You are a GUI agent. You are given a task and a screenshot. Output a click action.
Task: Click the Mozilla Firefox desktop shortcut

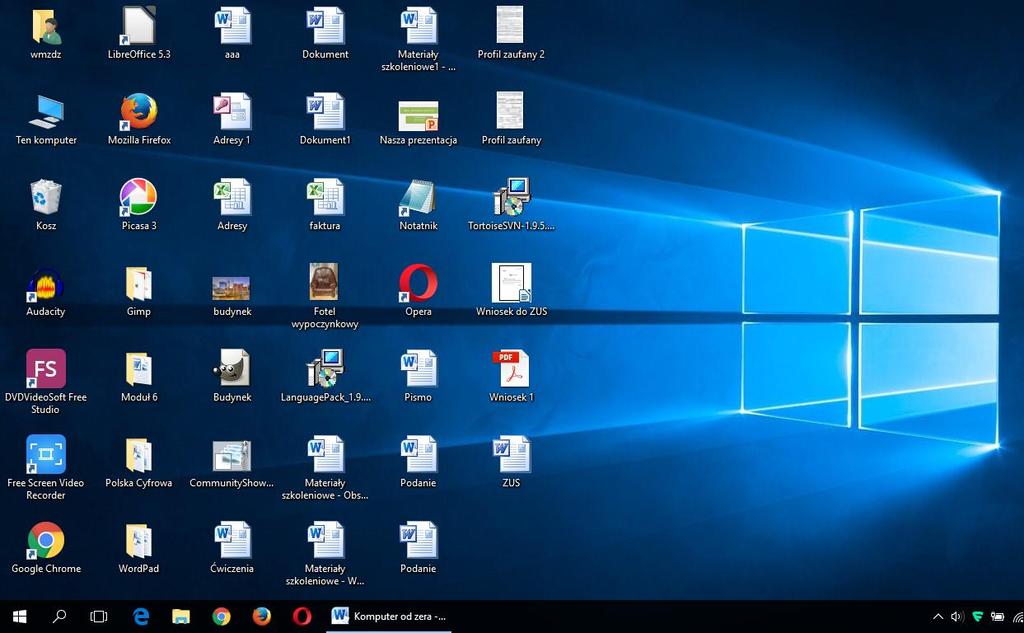tap(138, 112)
